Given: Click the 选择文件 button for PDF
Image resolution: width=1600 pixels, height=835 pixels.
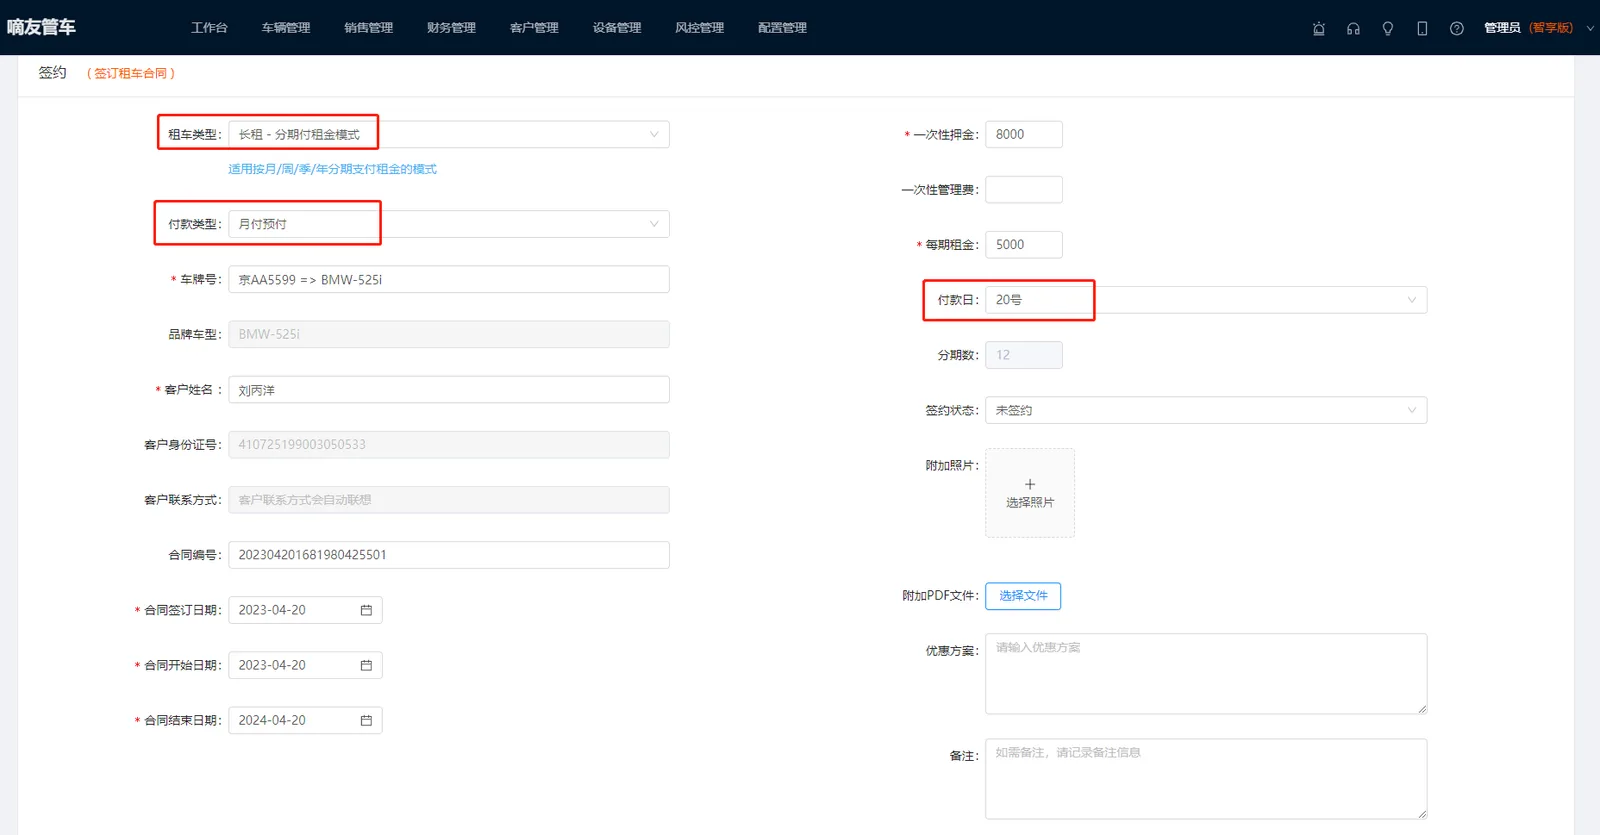Looking at the screenshot, I should coord(1023,596).
